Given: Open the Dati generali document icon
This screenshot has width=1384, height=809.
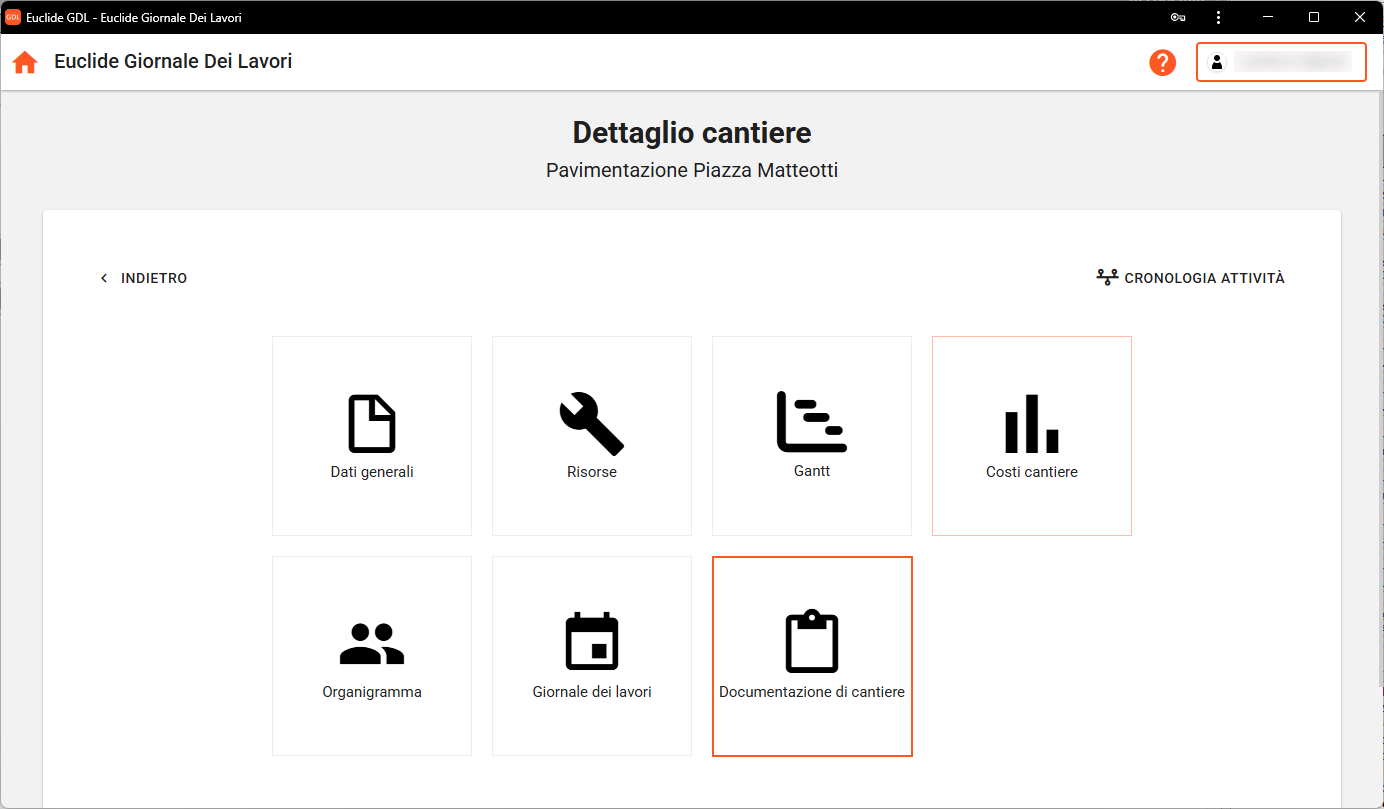Looking at the screenshot, I should pos(372,424).
